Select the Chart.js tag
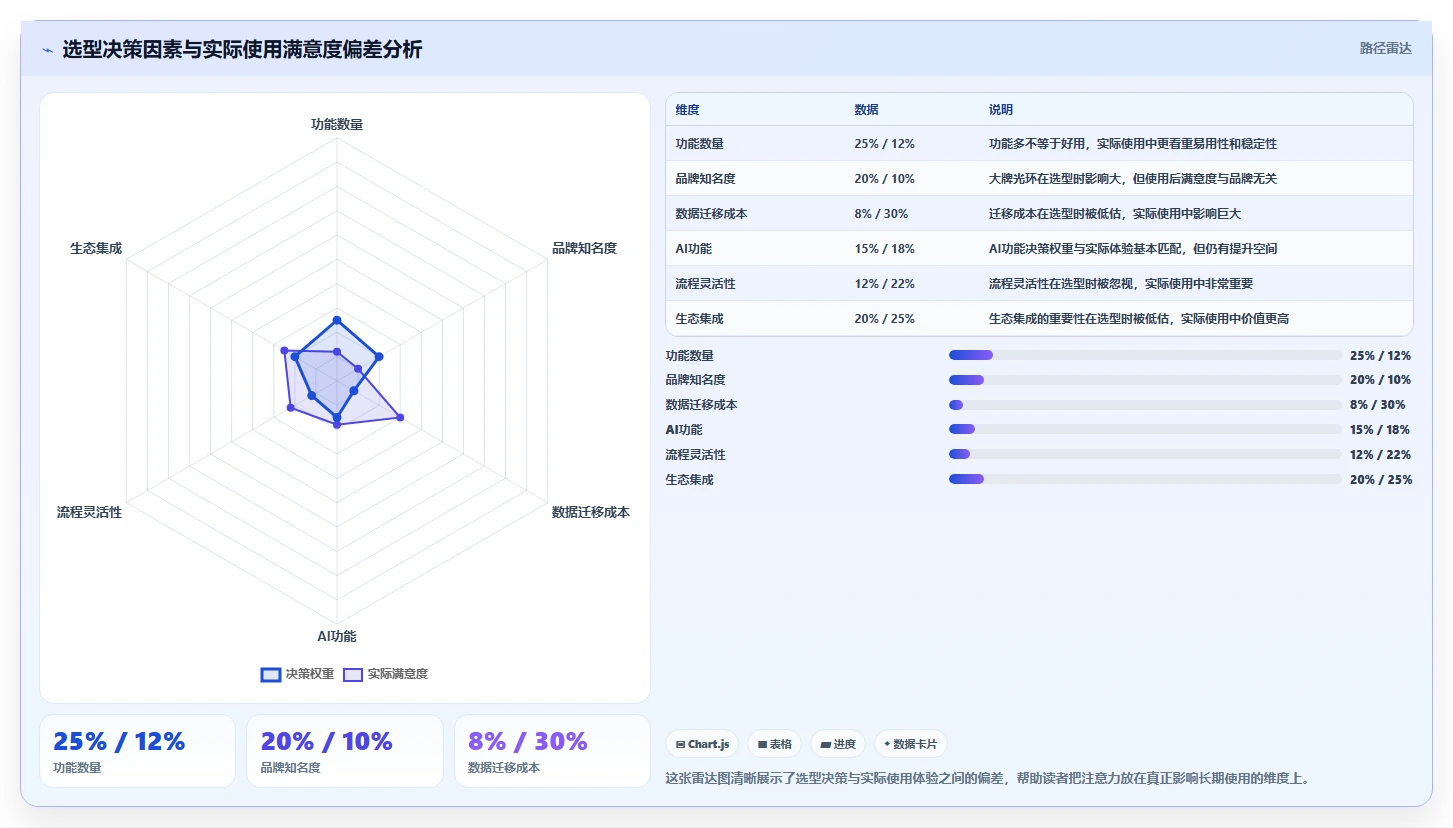1453x828 pixels. click(702, 744)
